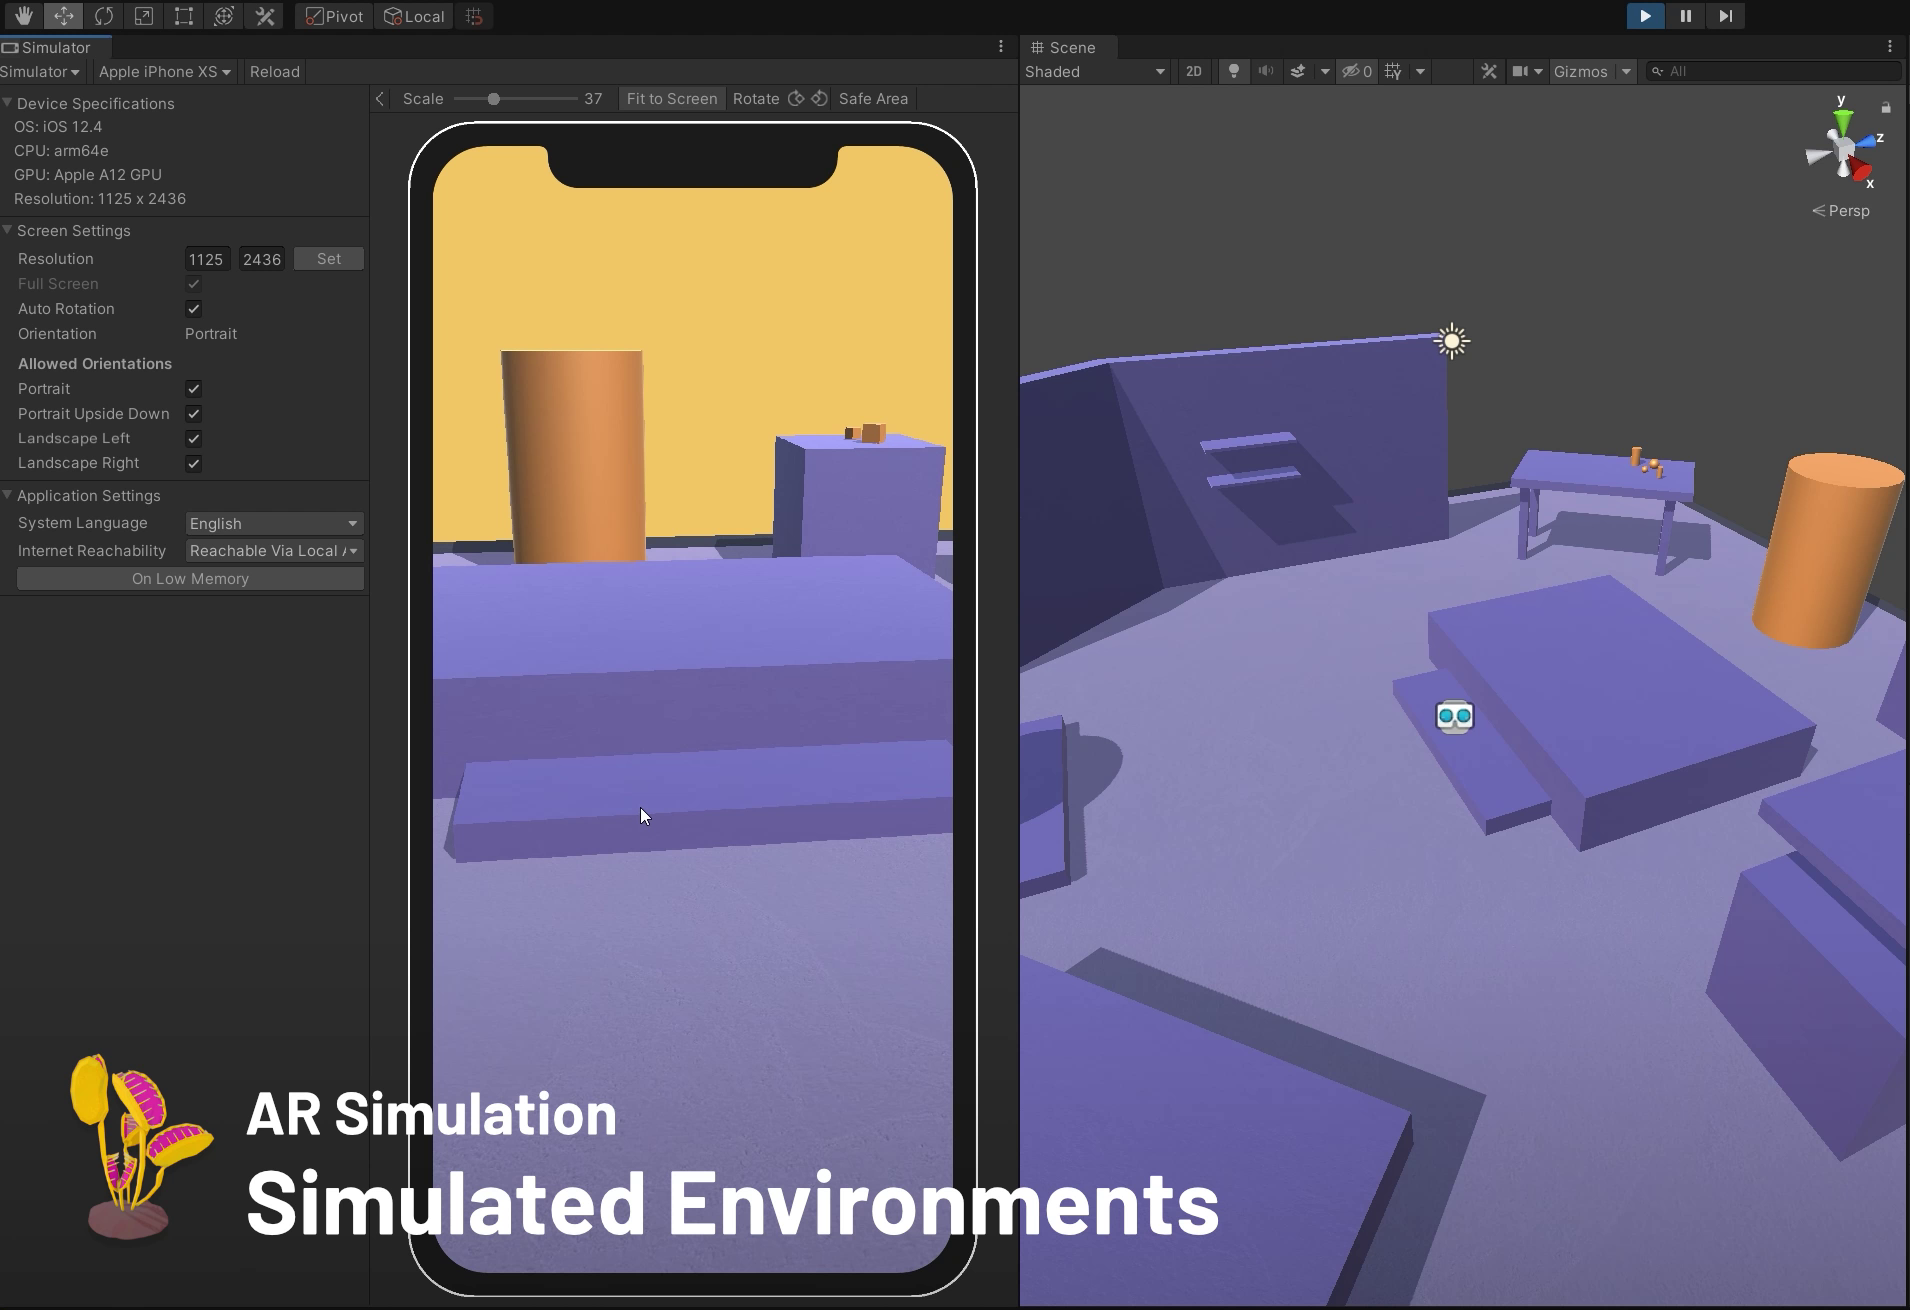Toggle 2D scene view mode
This screenshot has width=1910, height=1310.
[1193, 71]
